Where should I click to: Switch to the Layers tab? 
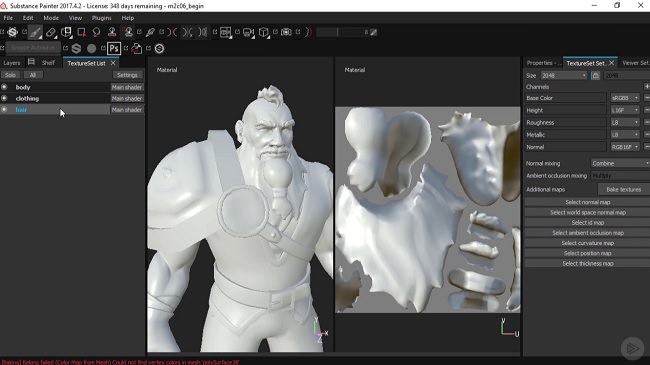(12, 63)
